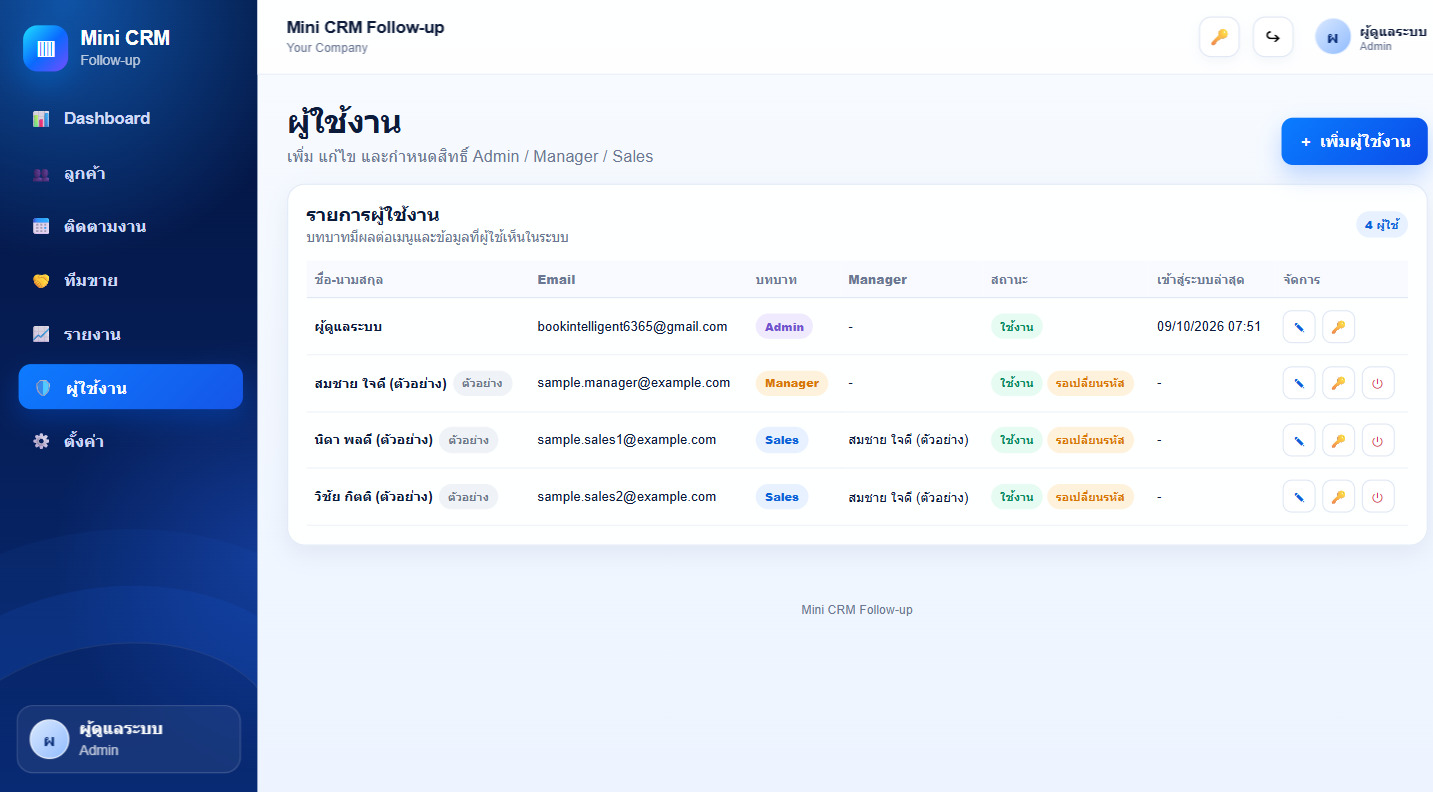
Task: Click the email sample.manager@example.com
Action: coord(634,383)
